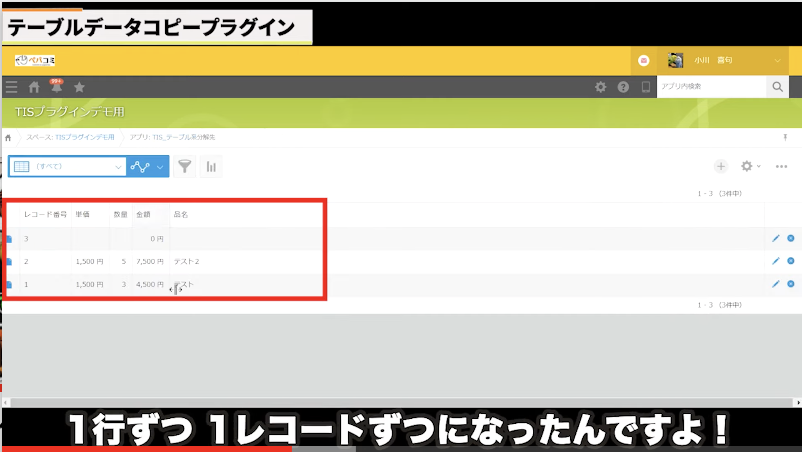Open the help question mark icon

(623, 87)
